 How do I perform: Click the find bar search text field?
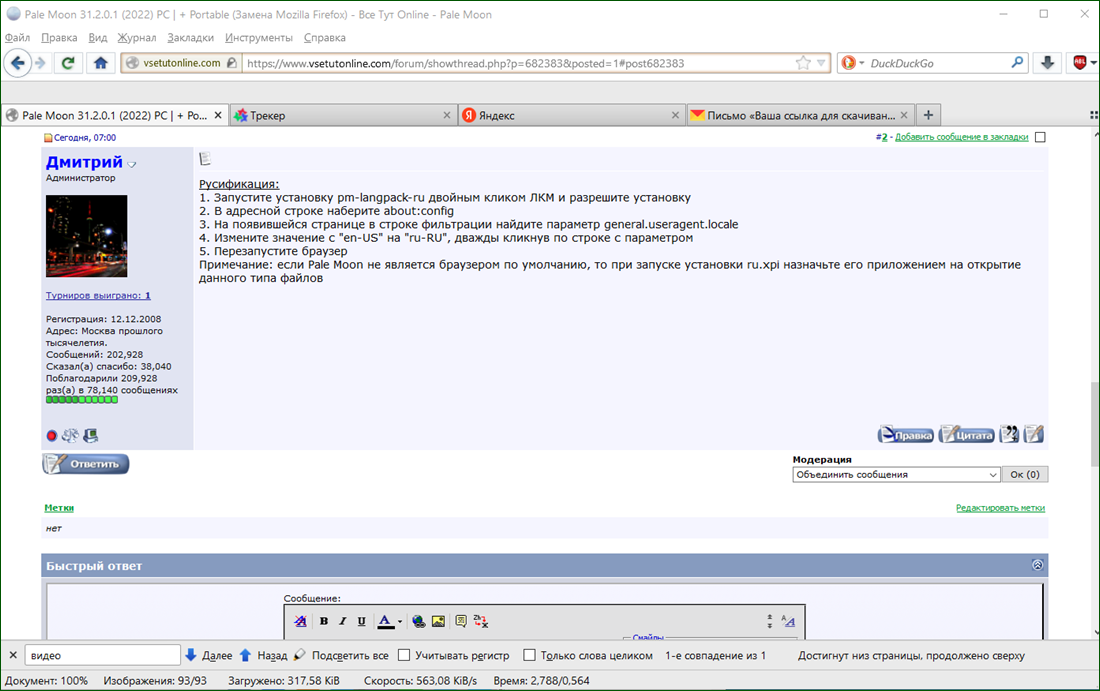click(x=102, y=655)
